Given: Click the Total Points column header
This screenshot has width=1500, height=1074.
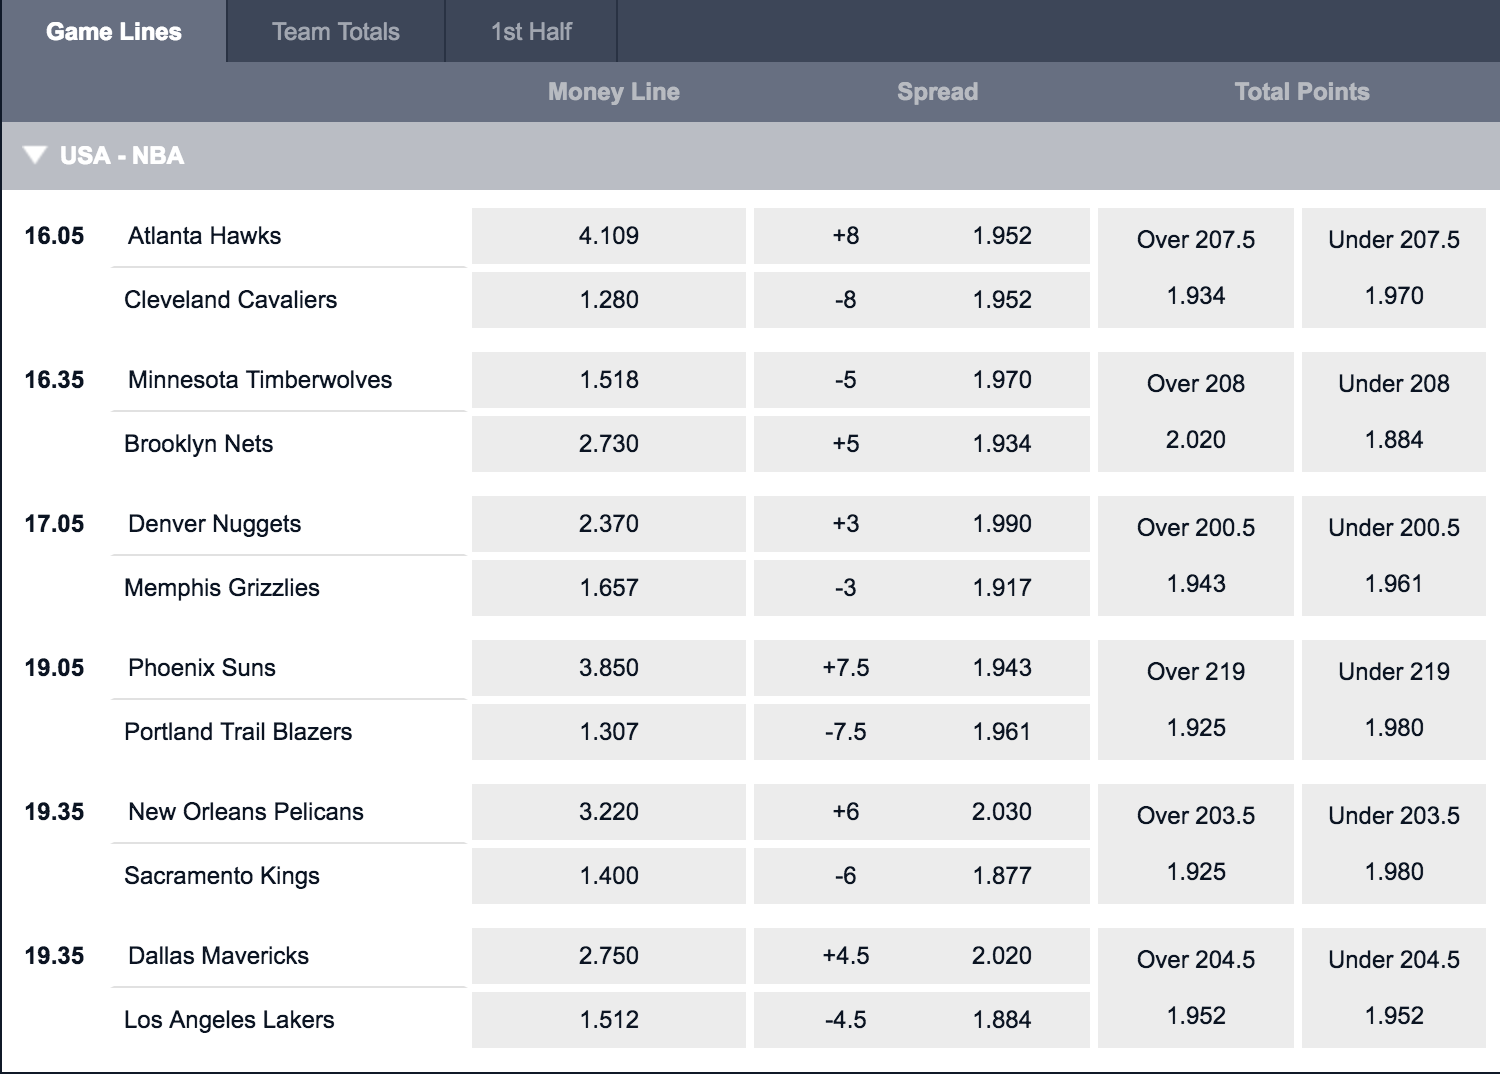Looking at the screenshot, I should (x=1302, y=92).
